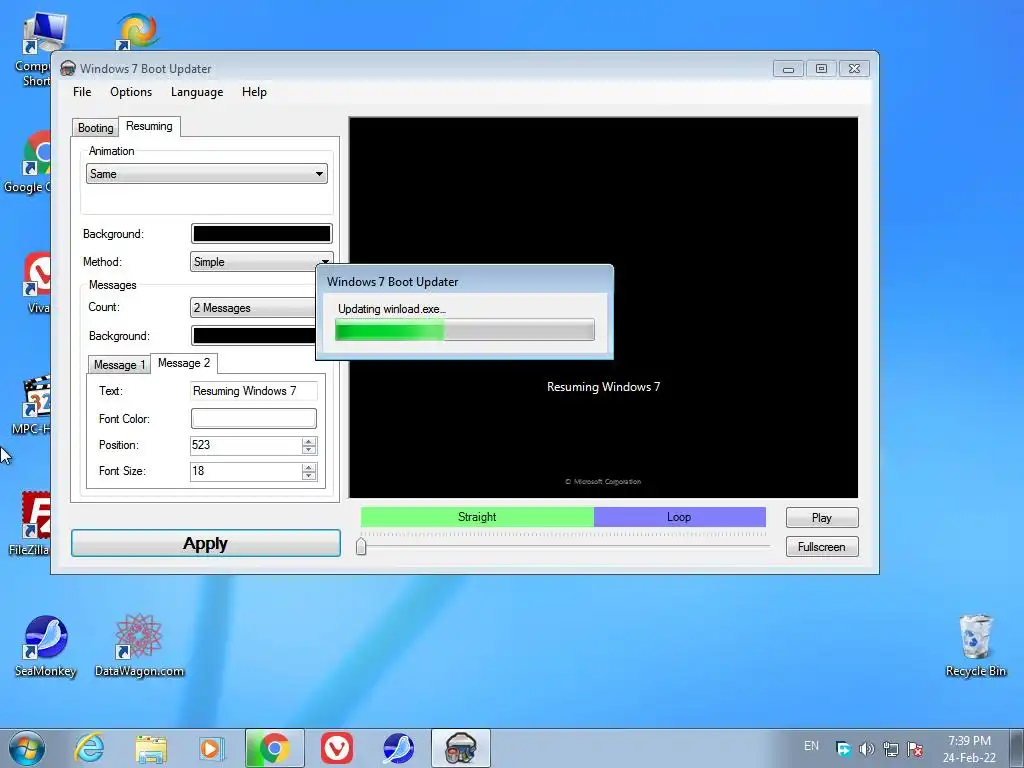The height and width of the screenshot is (768, 1024).
Task: Switch to the Booting tab
Action: click(95, 128)
